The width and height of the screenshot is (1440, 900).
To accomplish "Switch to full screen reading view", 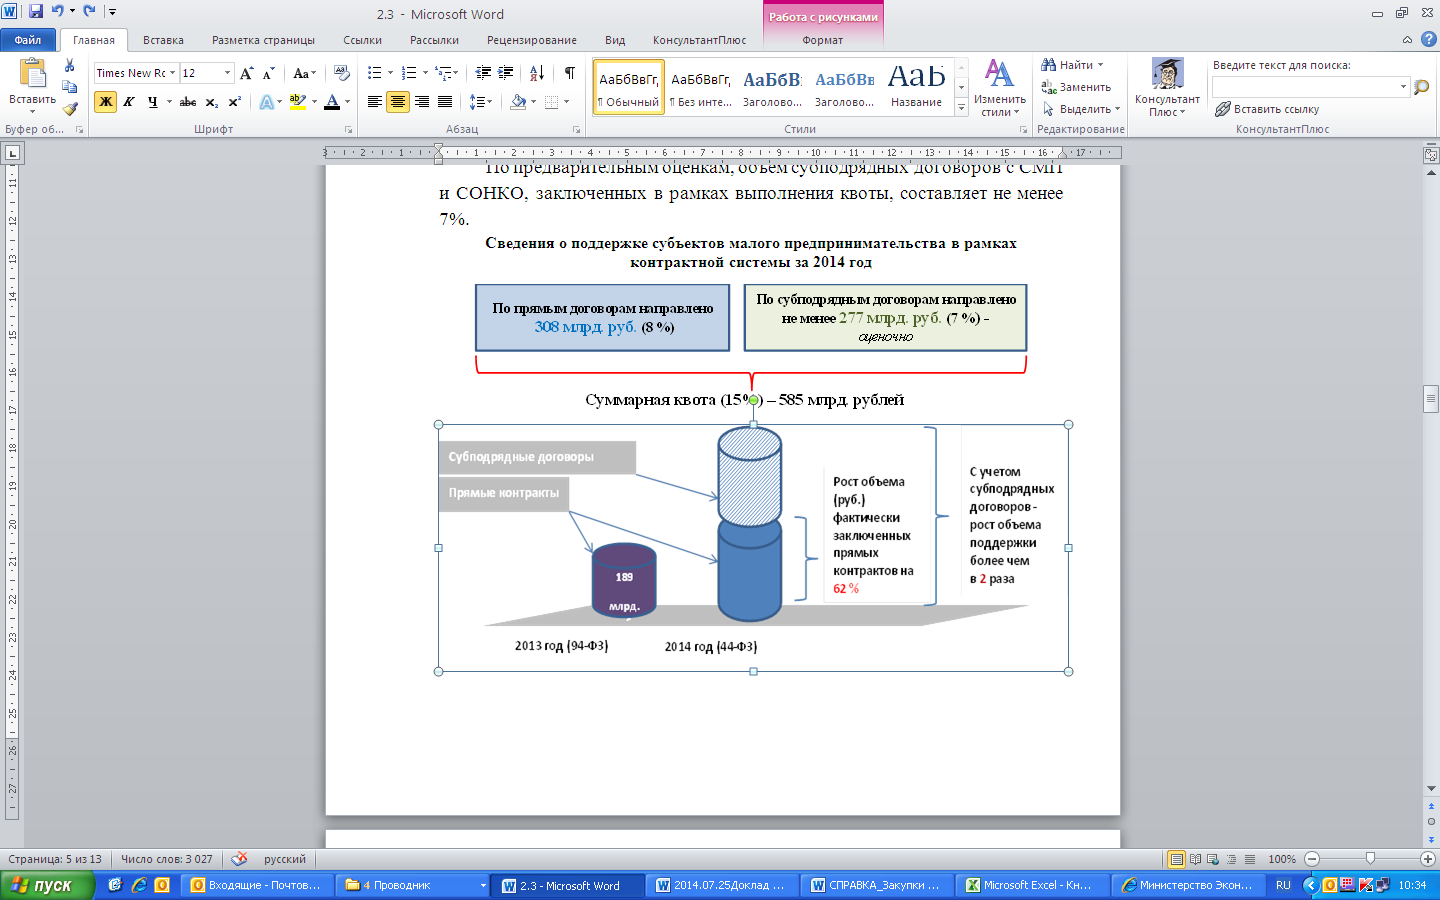I will click(x=1195, y=859).
